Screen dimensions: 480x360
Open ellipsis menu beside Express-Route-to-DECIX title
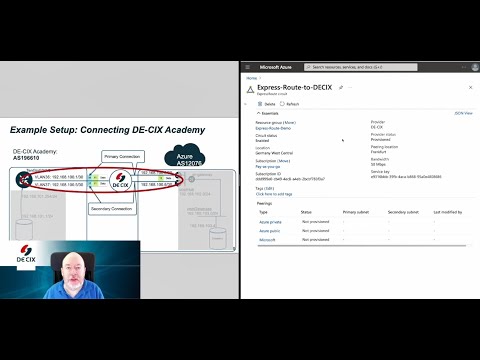350,87
